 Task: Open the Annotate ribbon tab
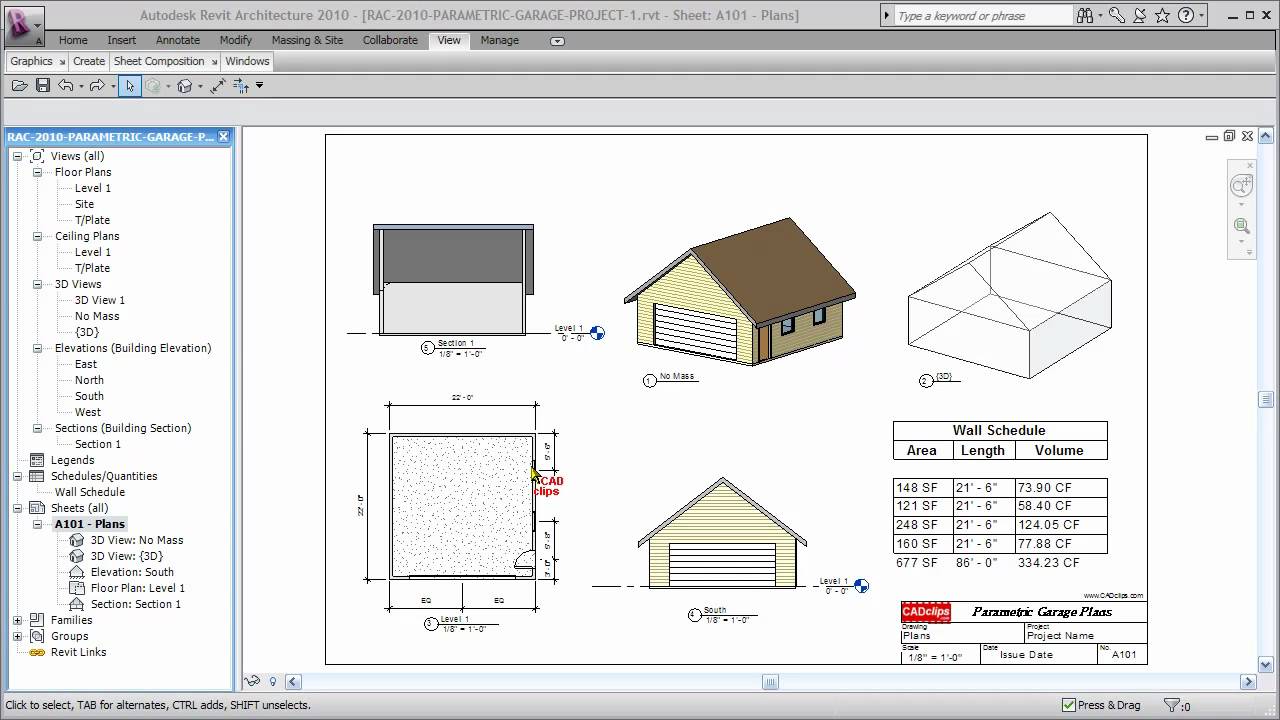[x=177, y=40]
